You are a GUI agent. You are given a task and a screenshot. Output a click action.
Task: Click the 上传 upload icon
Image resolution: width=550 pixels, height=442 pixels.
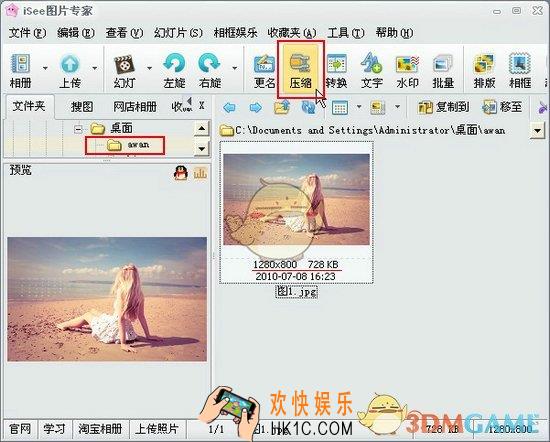point(70,70)
